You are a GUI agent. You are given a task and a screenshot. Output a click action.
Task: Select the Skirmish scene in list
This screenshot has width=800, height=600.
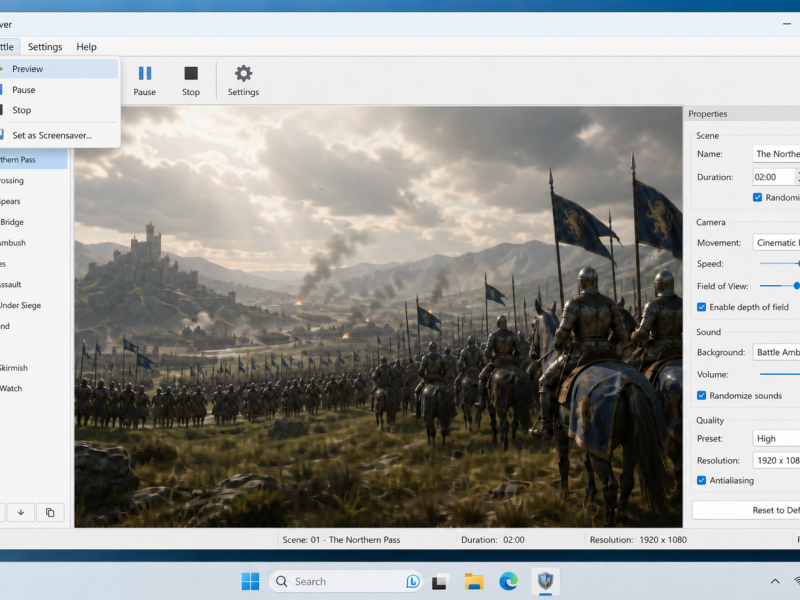[33, 368]
